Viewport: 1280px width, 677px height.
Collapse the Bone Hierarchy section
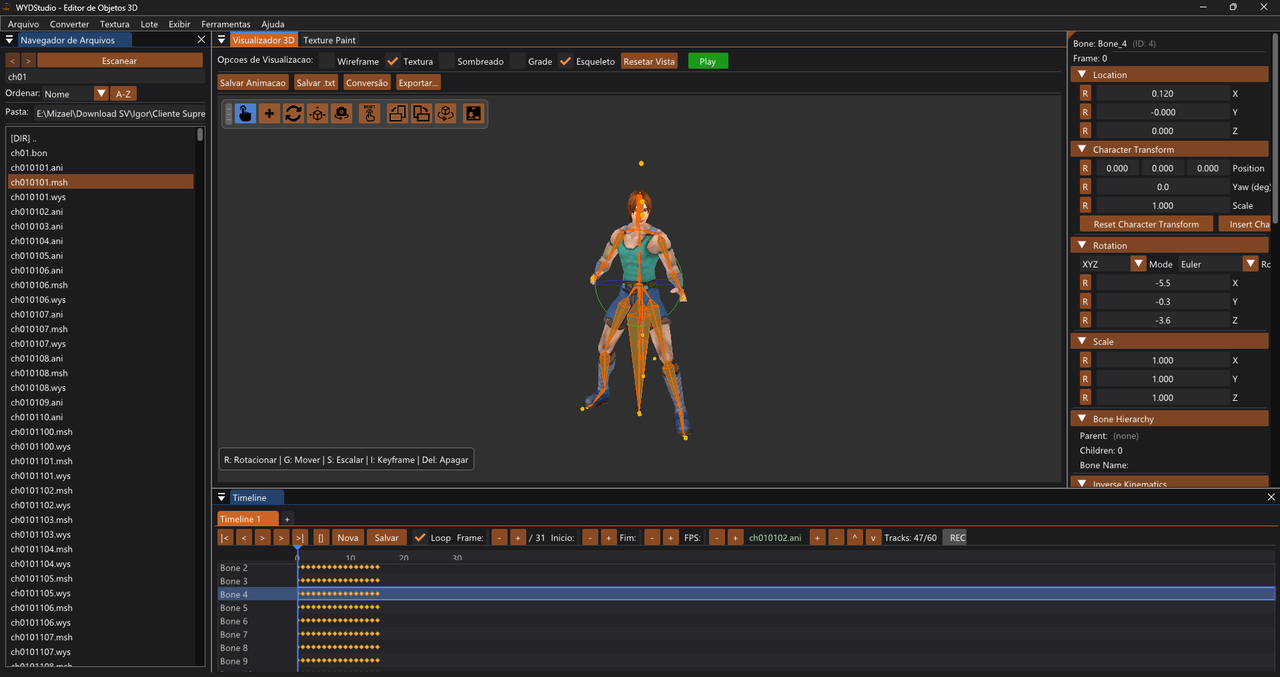click(1082, 420)
